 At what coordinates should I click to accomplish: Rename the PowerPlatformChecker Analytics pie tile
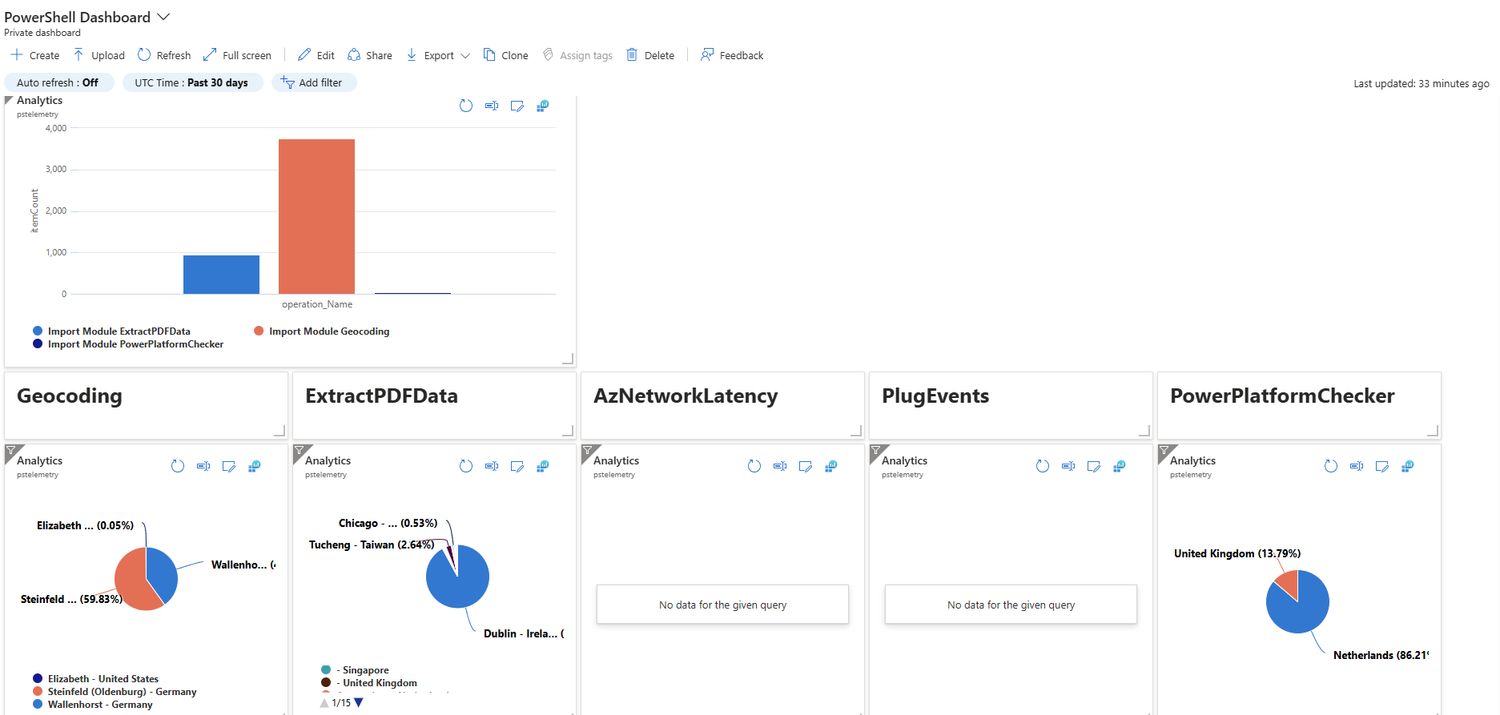pyautogui.click(x=1357, y=466)
